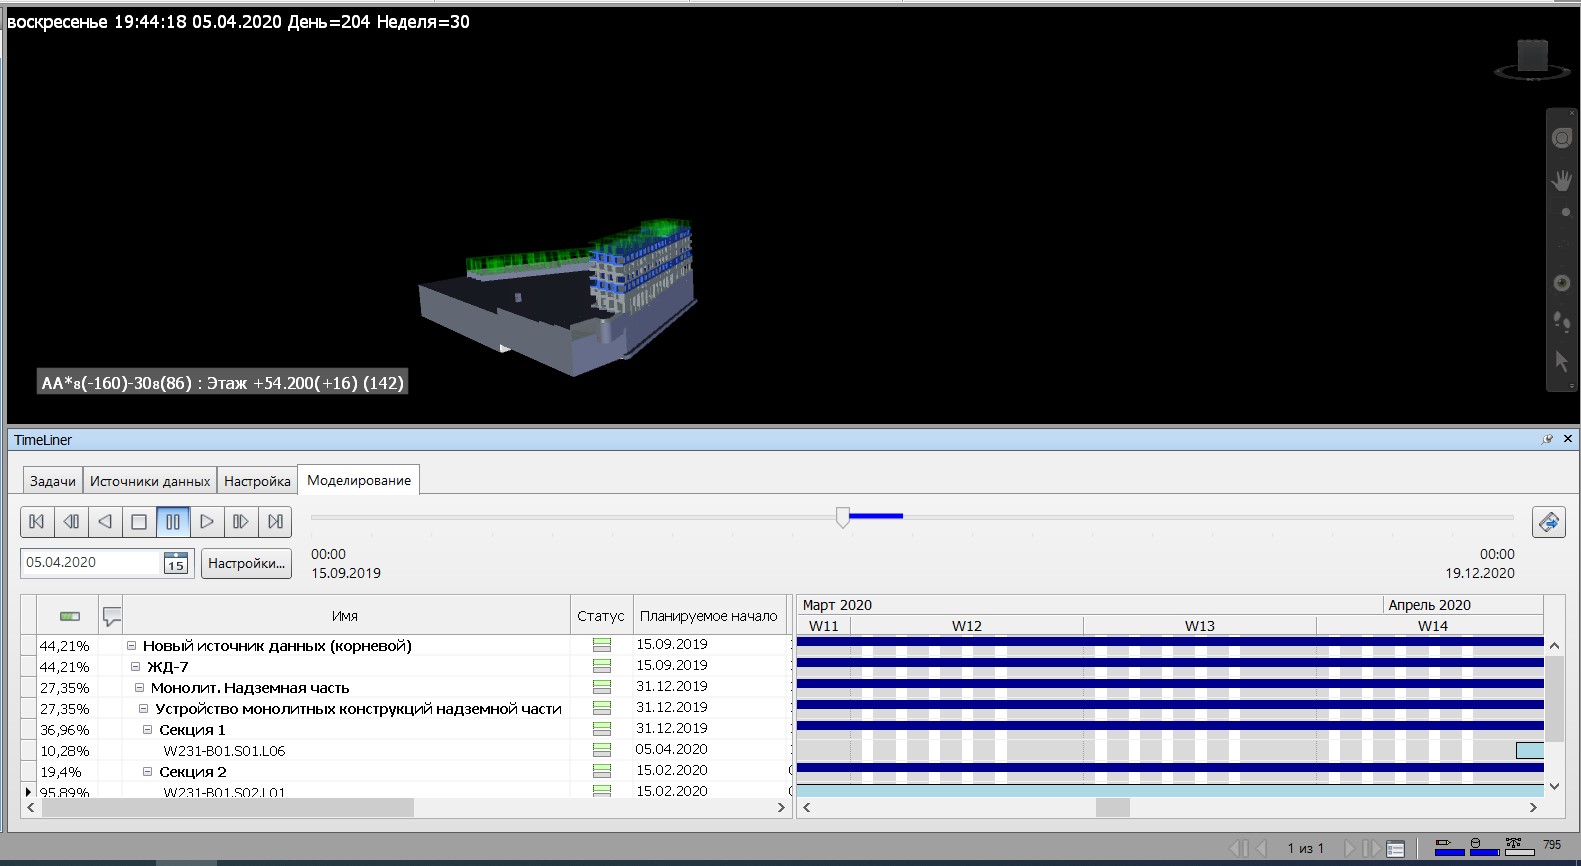Click status icon of ЖД-7 row
1581x866 pixels.
pyautogui.click(x=601, y=666)
